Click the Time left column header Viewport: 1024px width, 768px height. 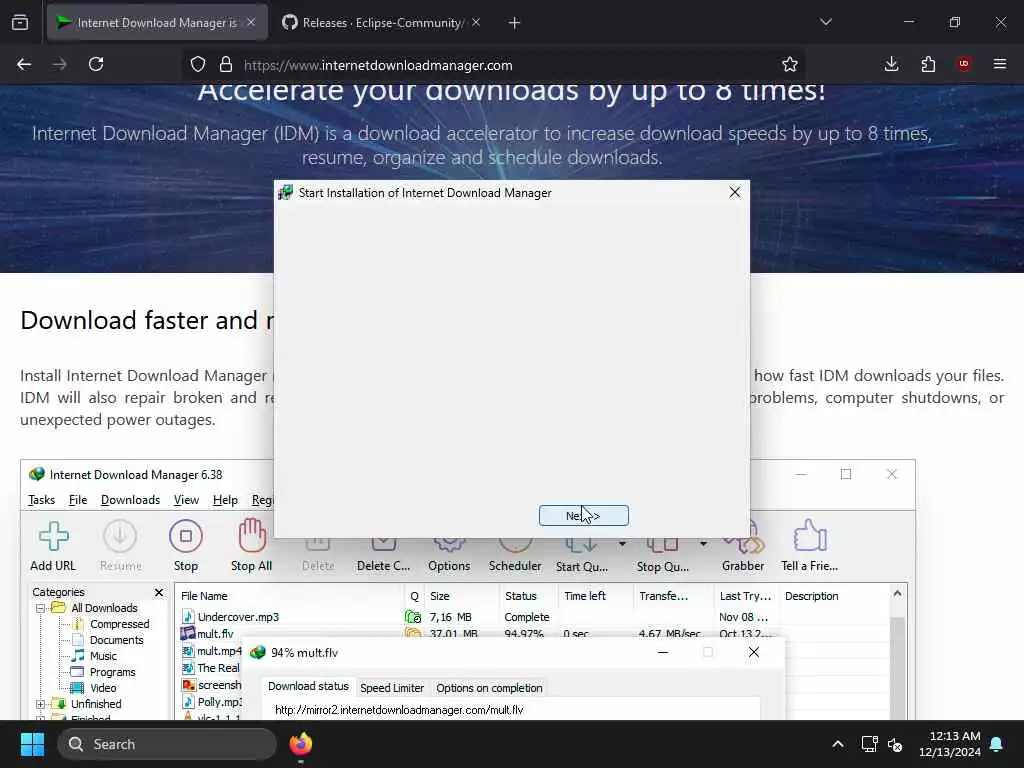595,596
